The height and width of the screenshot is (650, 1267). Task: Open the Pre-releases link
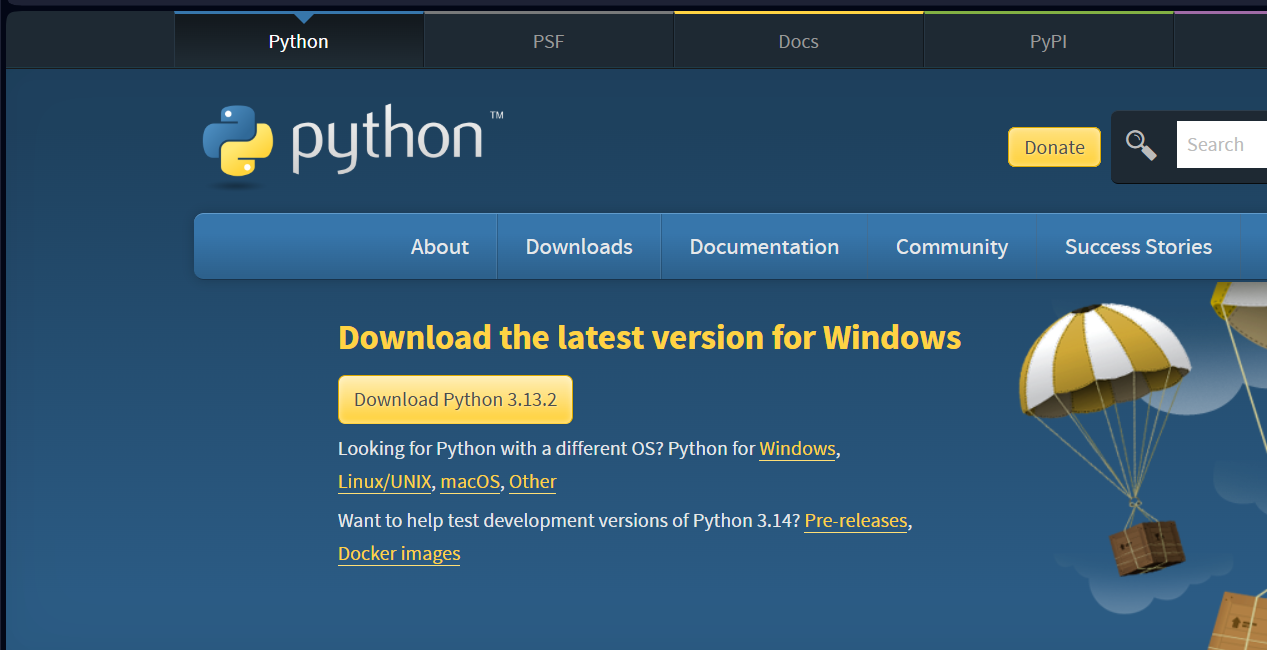(856, 521)
